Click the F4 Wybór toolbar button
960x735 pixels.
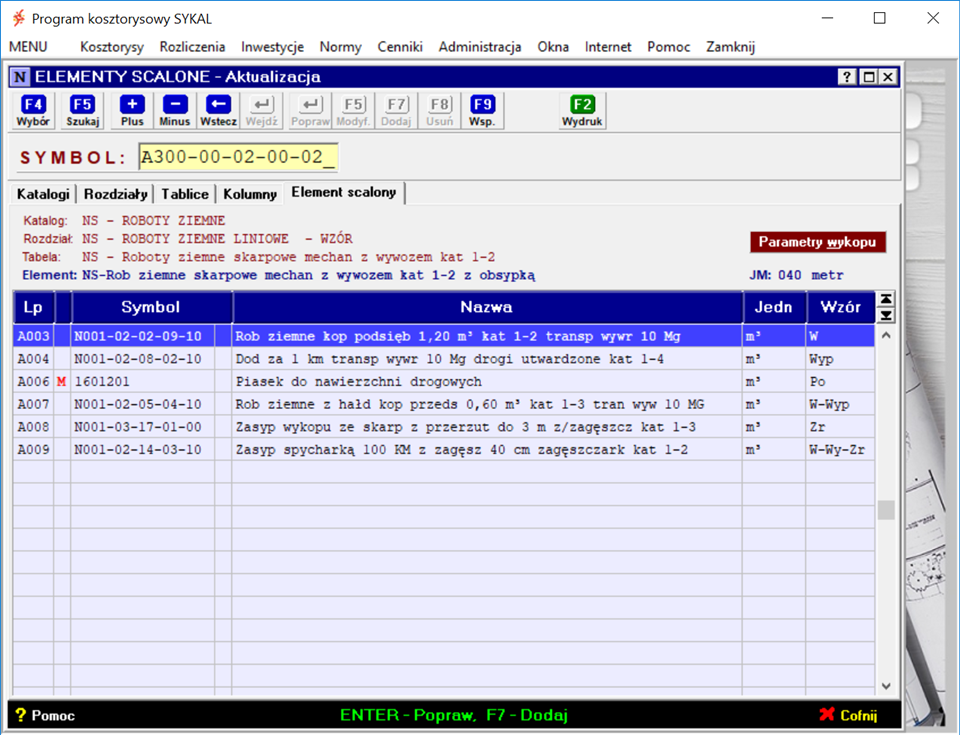click(33, 111)
